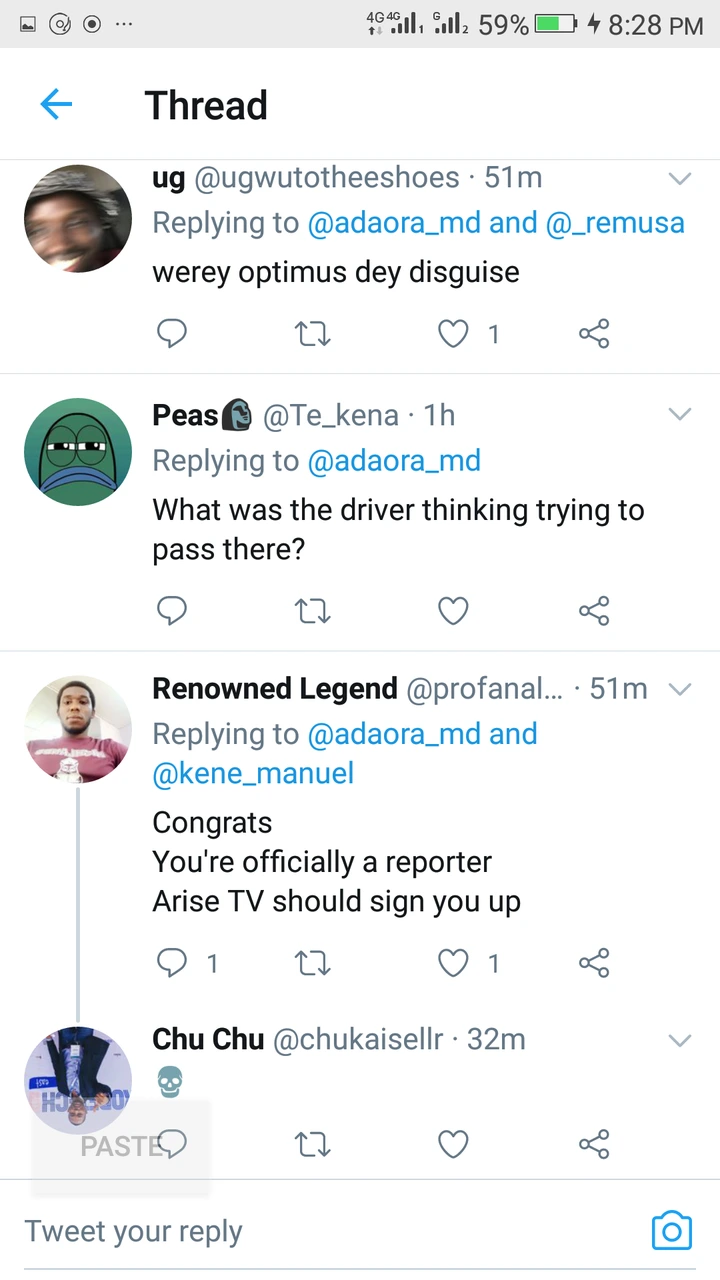Like ug's tweet

click(x=454, y=333)
